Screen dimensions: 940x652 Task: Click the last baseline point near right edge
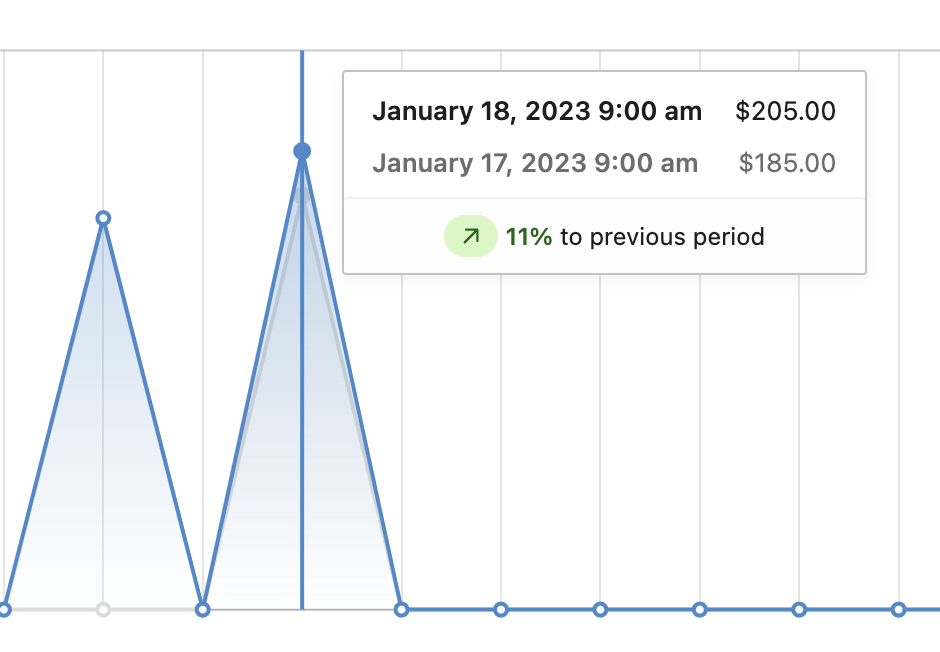click(898, 610)
